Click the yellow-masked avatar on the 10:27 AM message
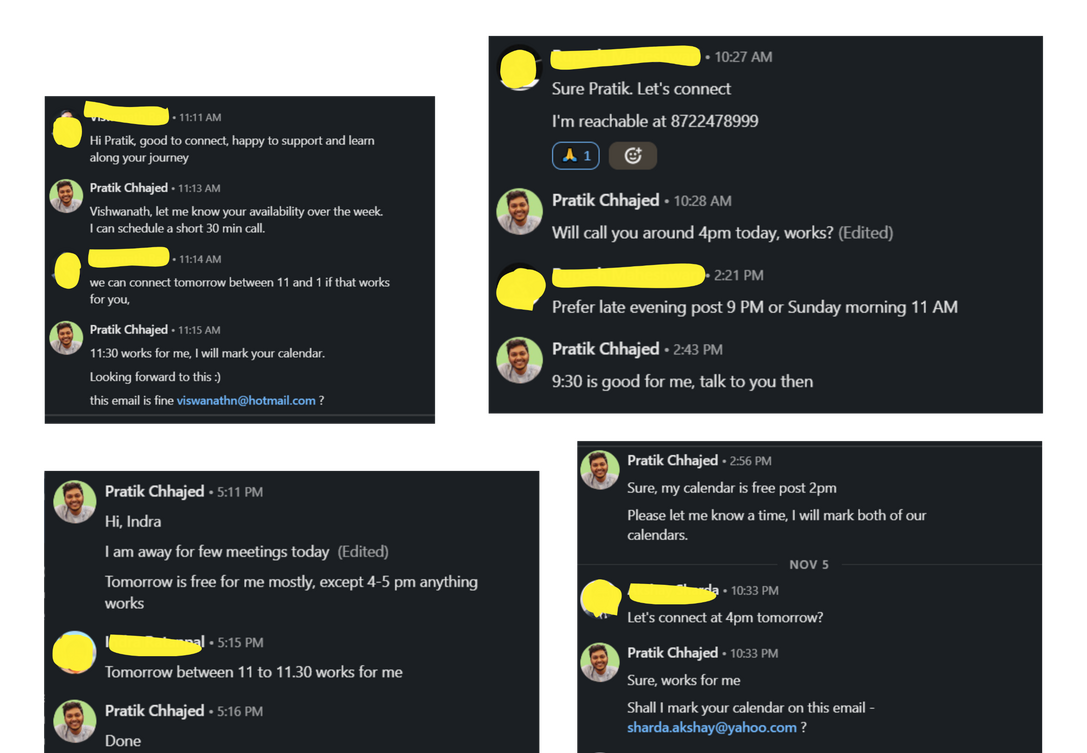 (520, 68)
